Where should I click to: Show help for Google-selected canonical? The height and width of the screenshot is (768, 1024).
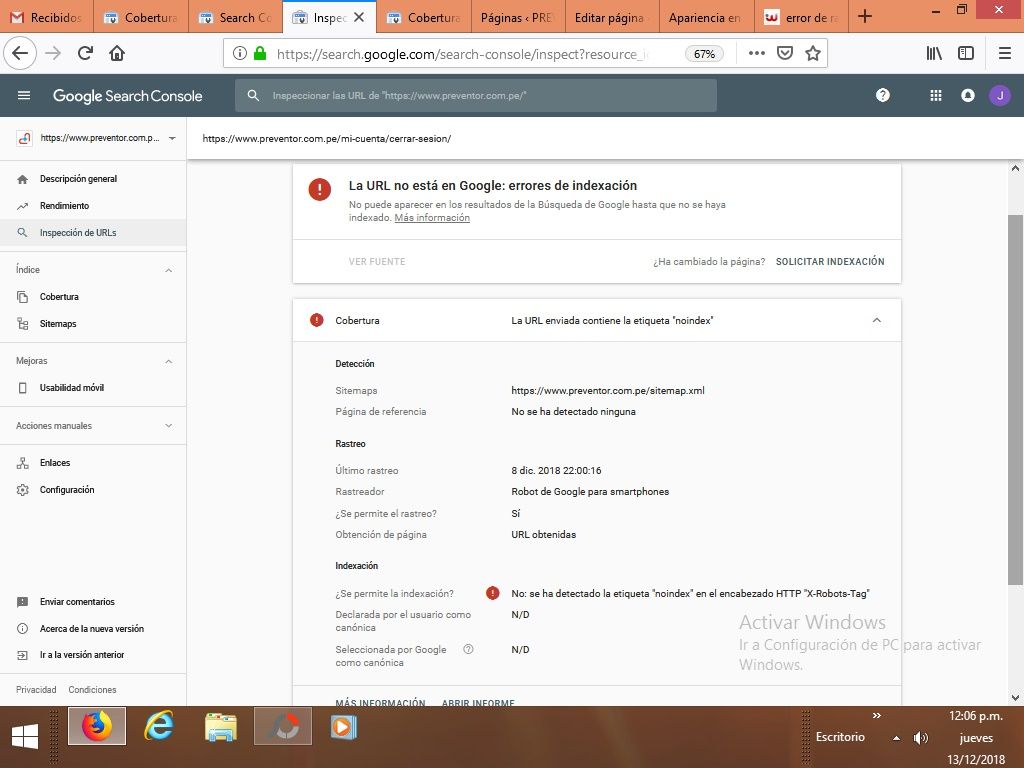coord(468,649)
